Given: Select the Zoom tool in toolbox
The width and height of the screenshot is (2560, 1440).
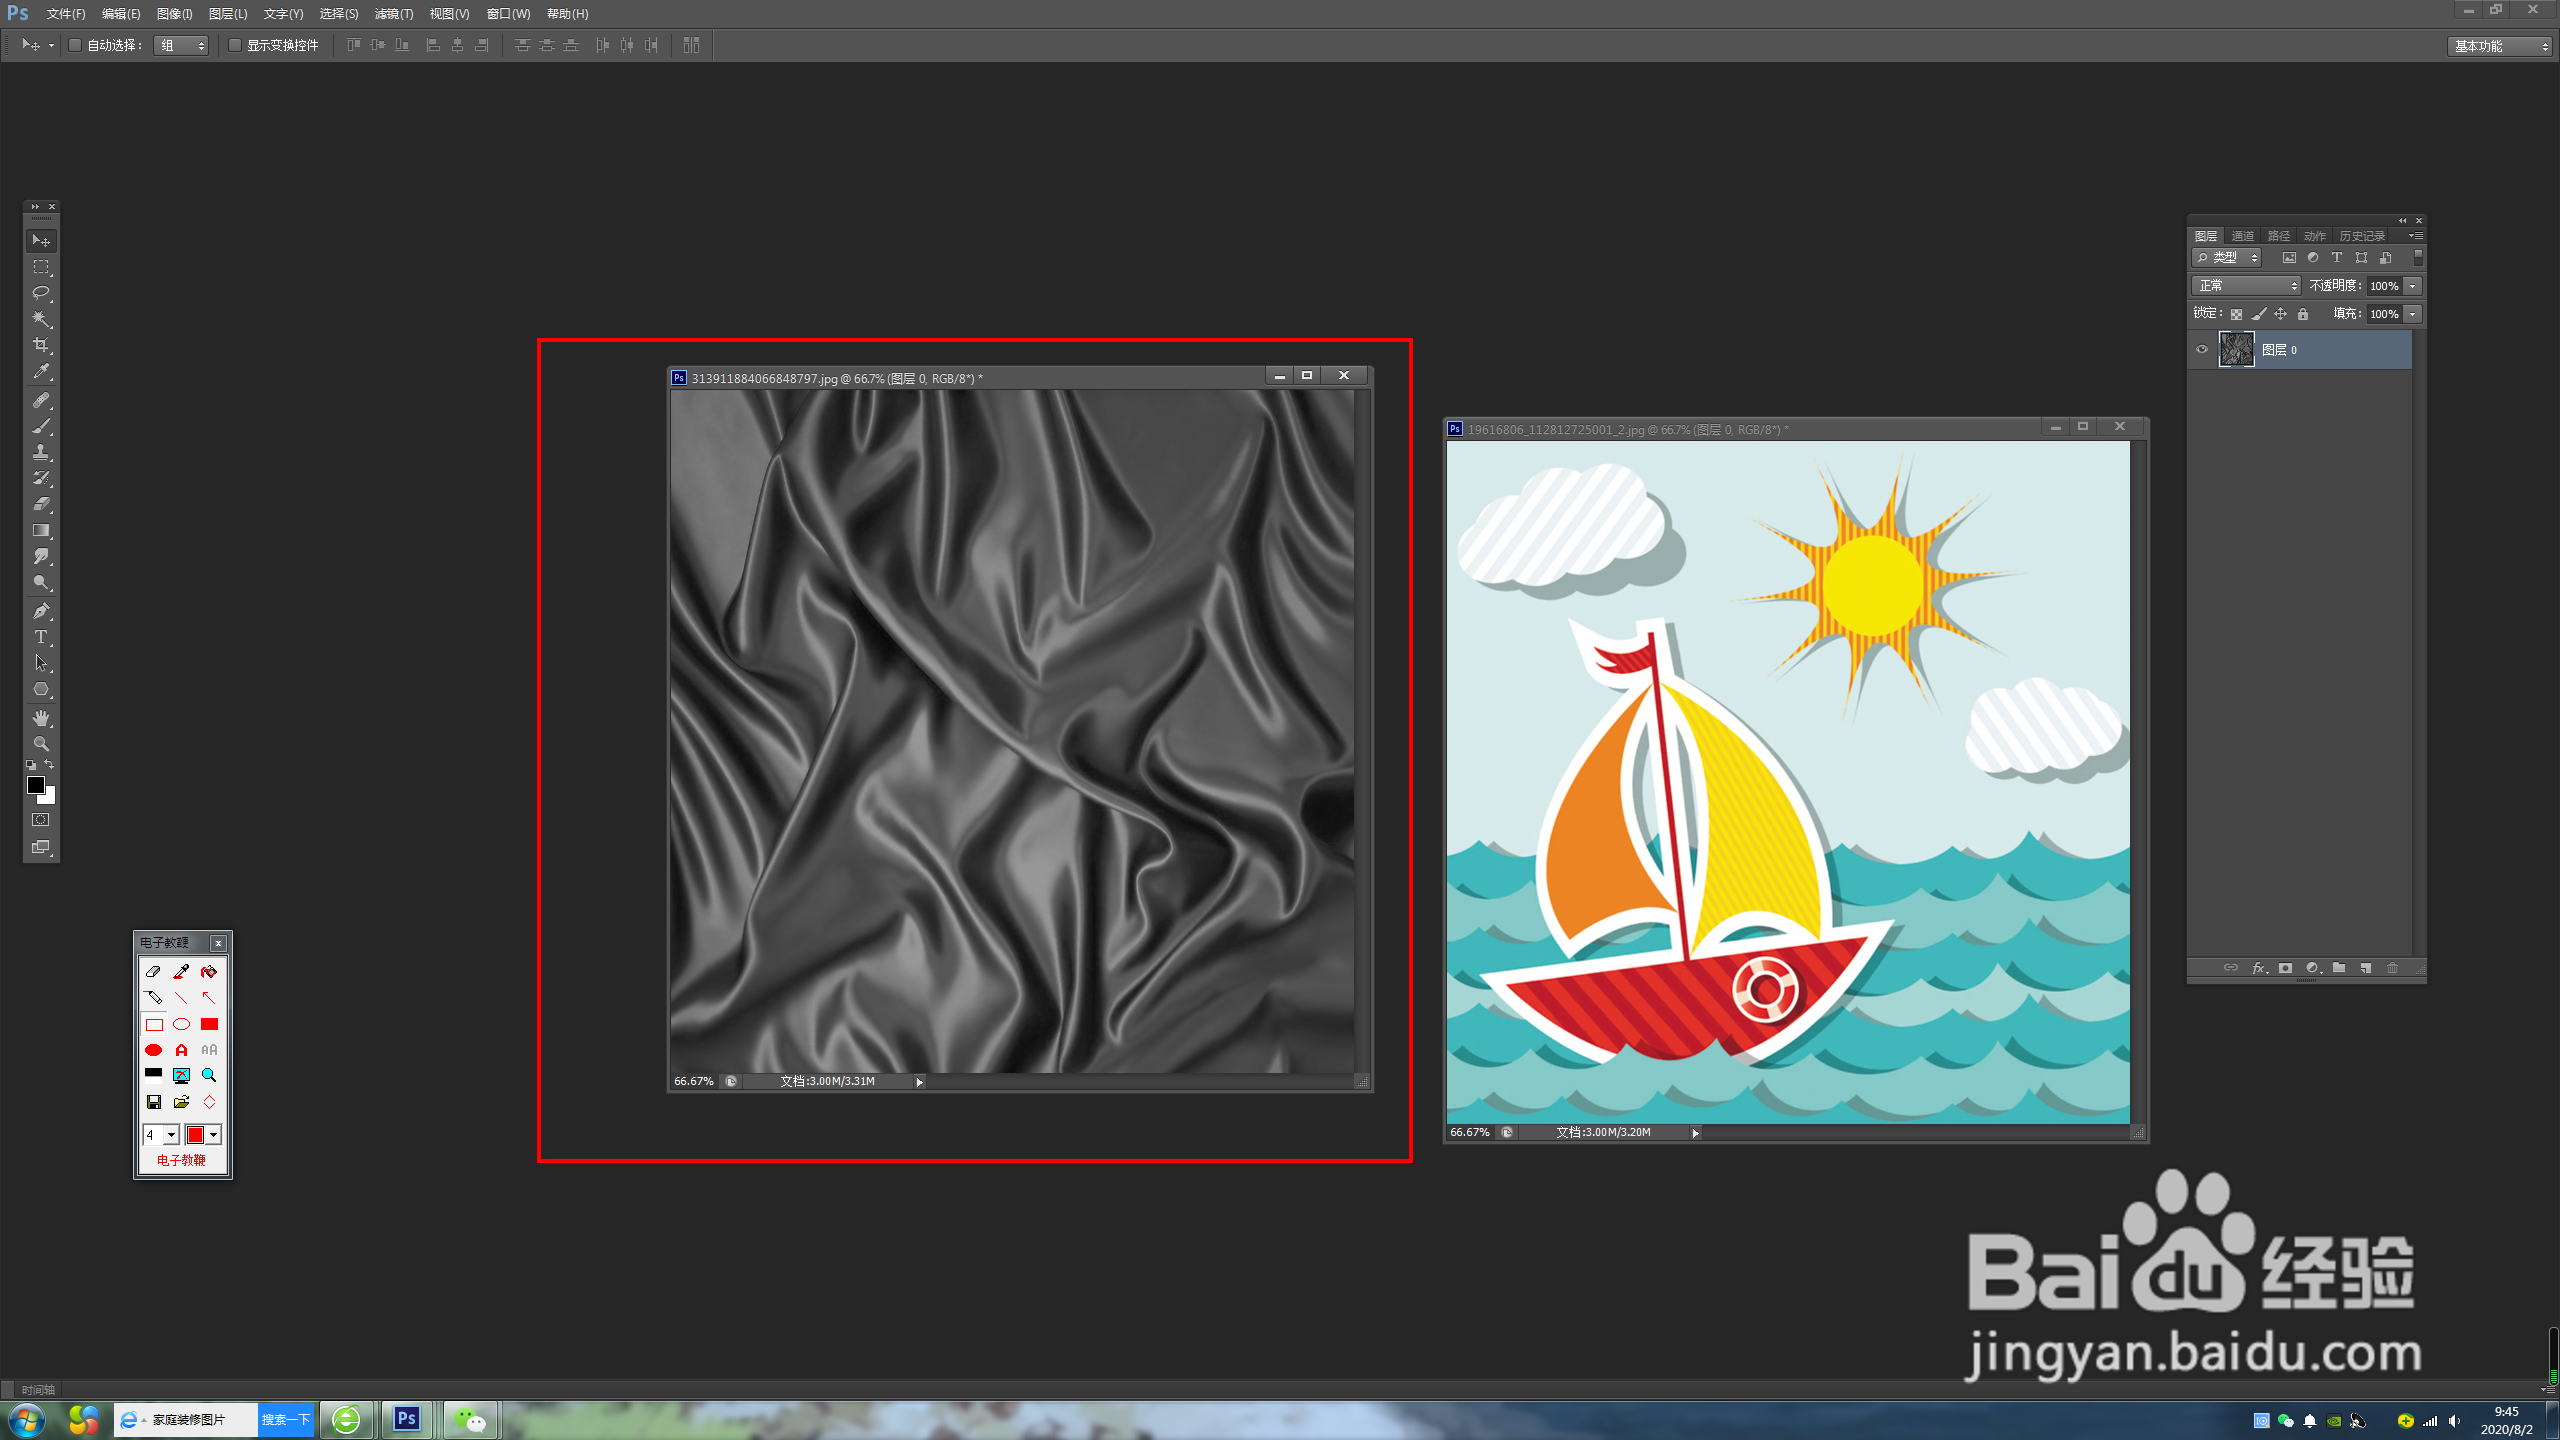Looking at the screenshot, I should pyautogui.click(x=41, y=744).
